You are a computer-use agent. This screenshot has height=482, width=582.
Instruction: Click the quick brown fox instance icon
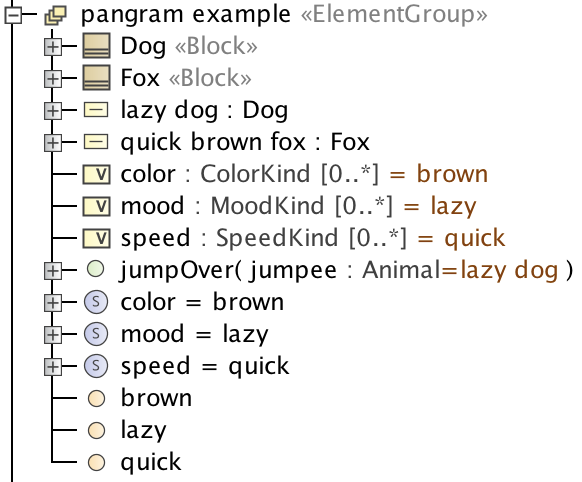96,142
